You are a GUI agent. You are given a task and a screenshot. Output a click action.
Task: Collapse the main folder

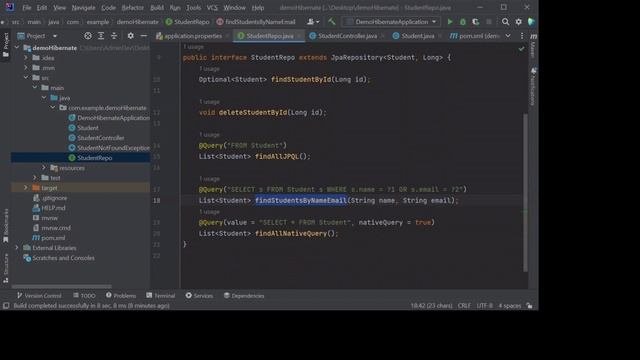tap(35, 88)
